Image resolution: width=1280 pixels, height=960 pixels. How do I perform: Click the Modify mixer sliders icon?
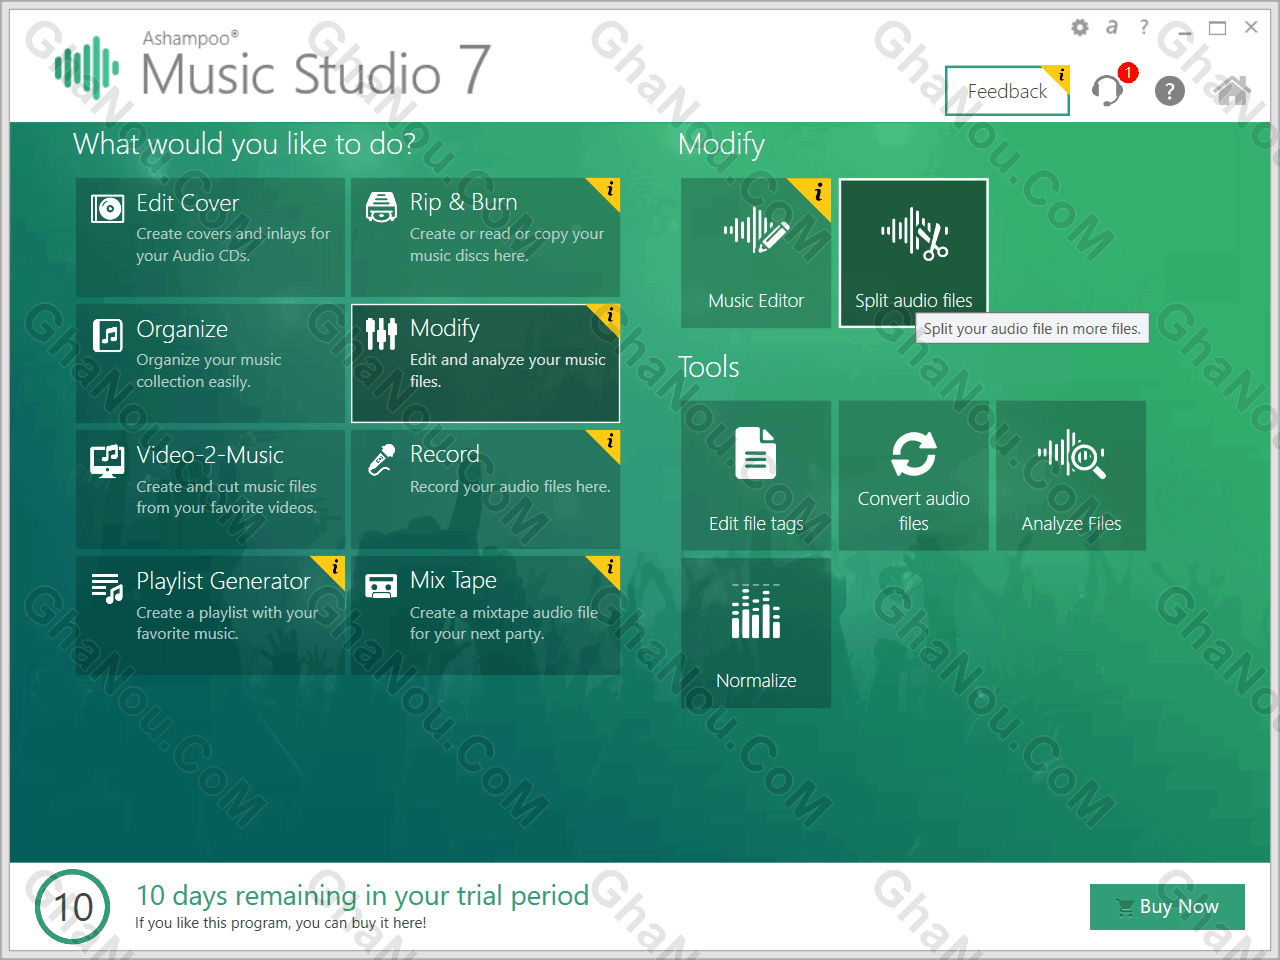coord(381,334)
